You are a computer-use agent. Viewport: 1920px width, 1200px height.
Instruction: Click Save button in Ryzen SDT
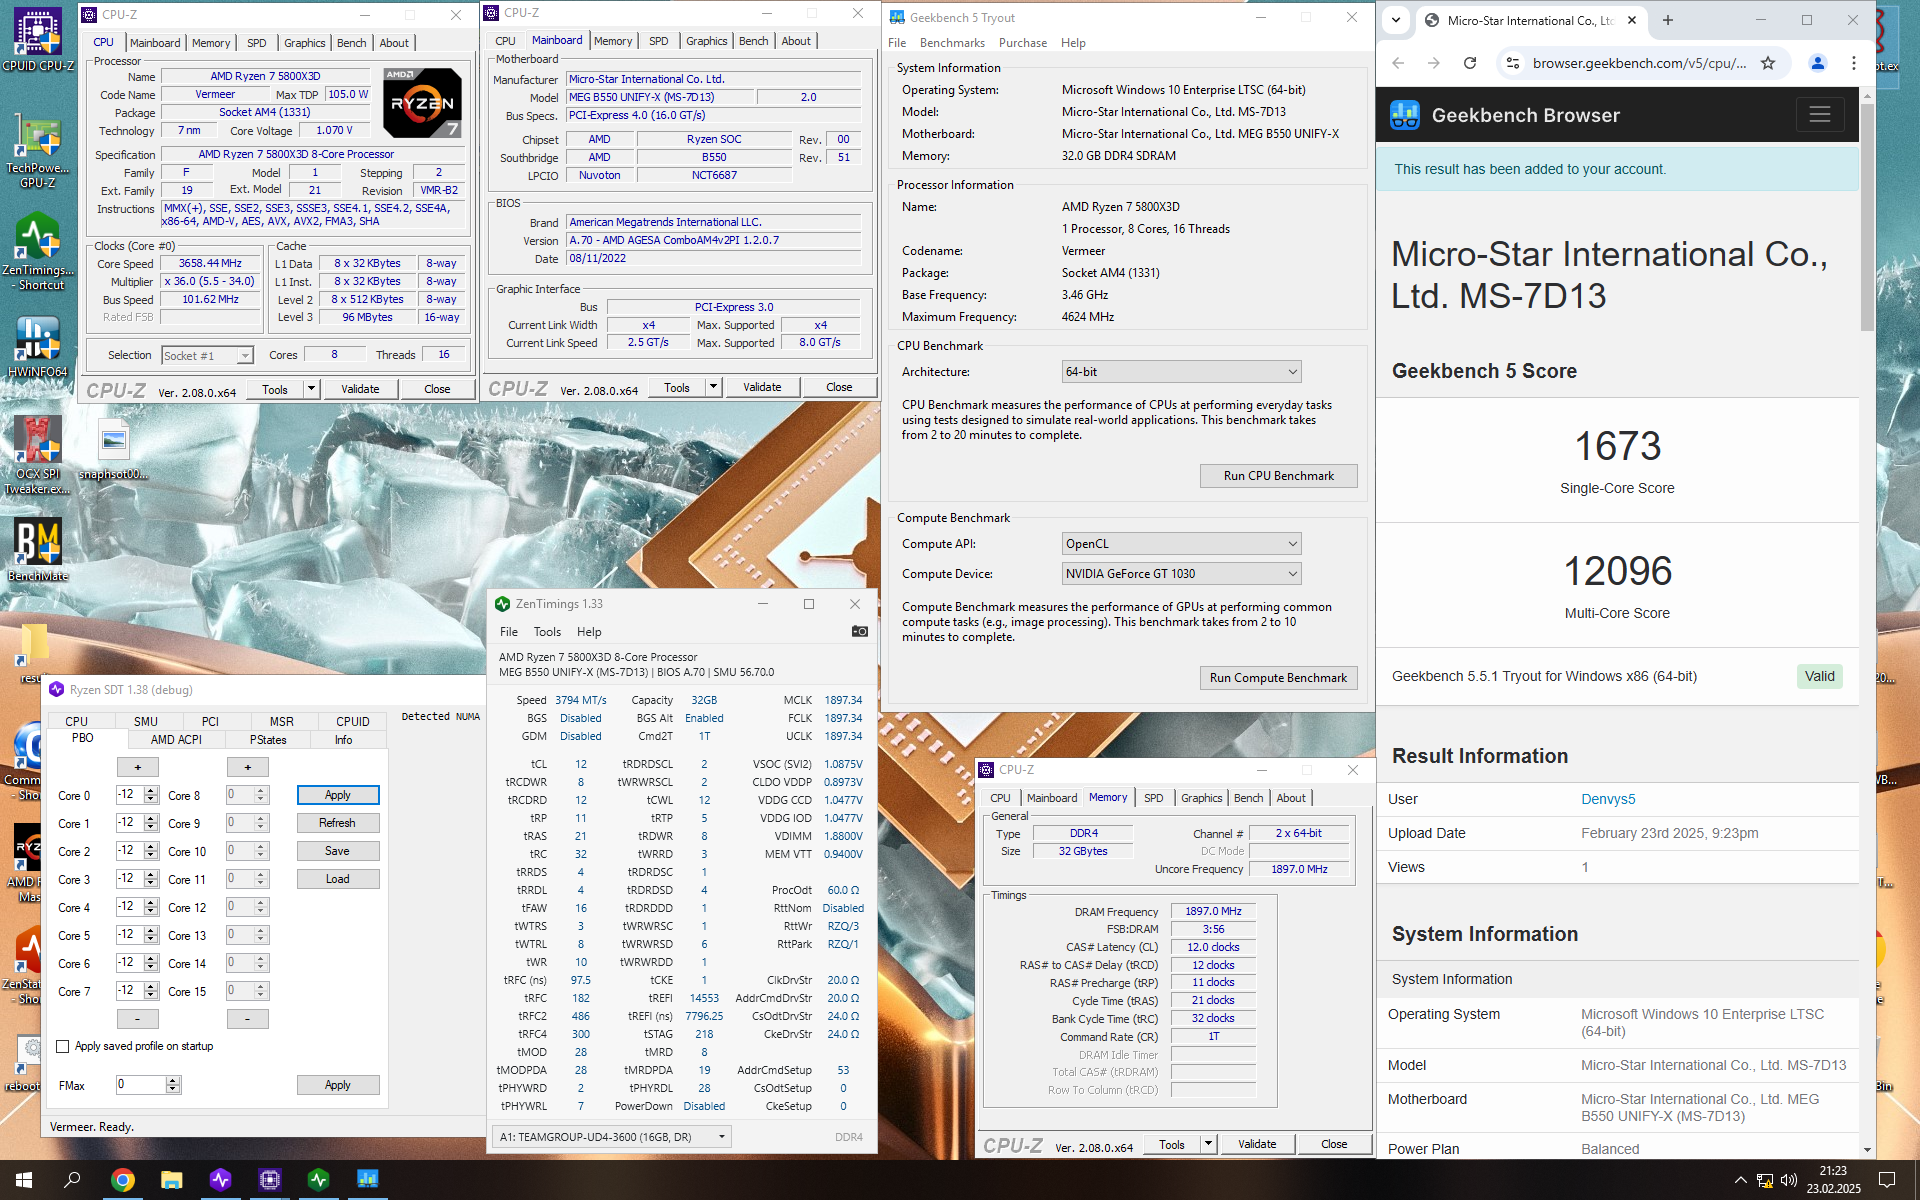[x=338, y=851]
